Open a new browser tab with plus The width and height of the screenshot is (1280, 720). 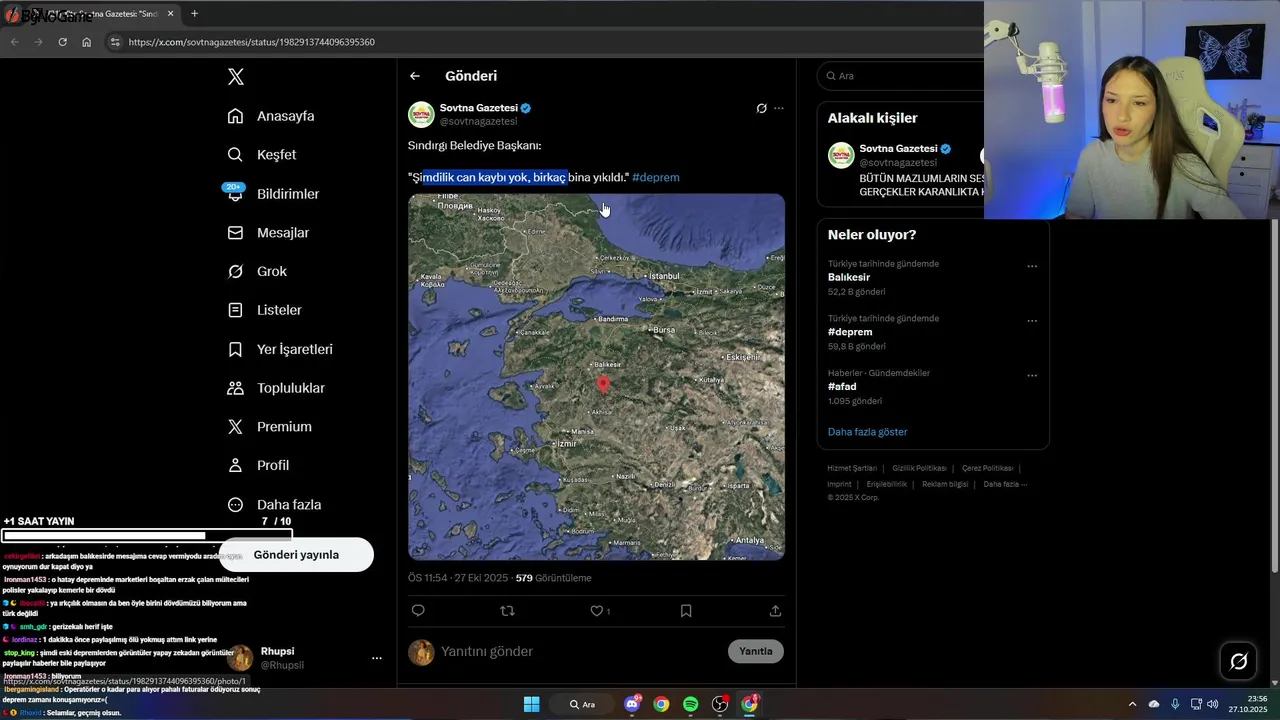click(194, 14)
